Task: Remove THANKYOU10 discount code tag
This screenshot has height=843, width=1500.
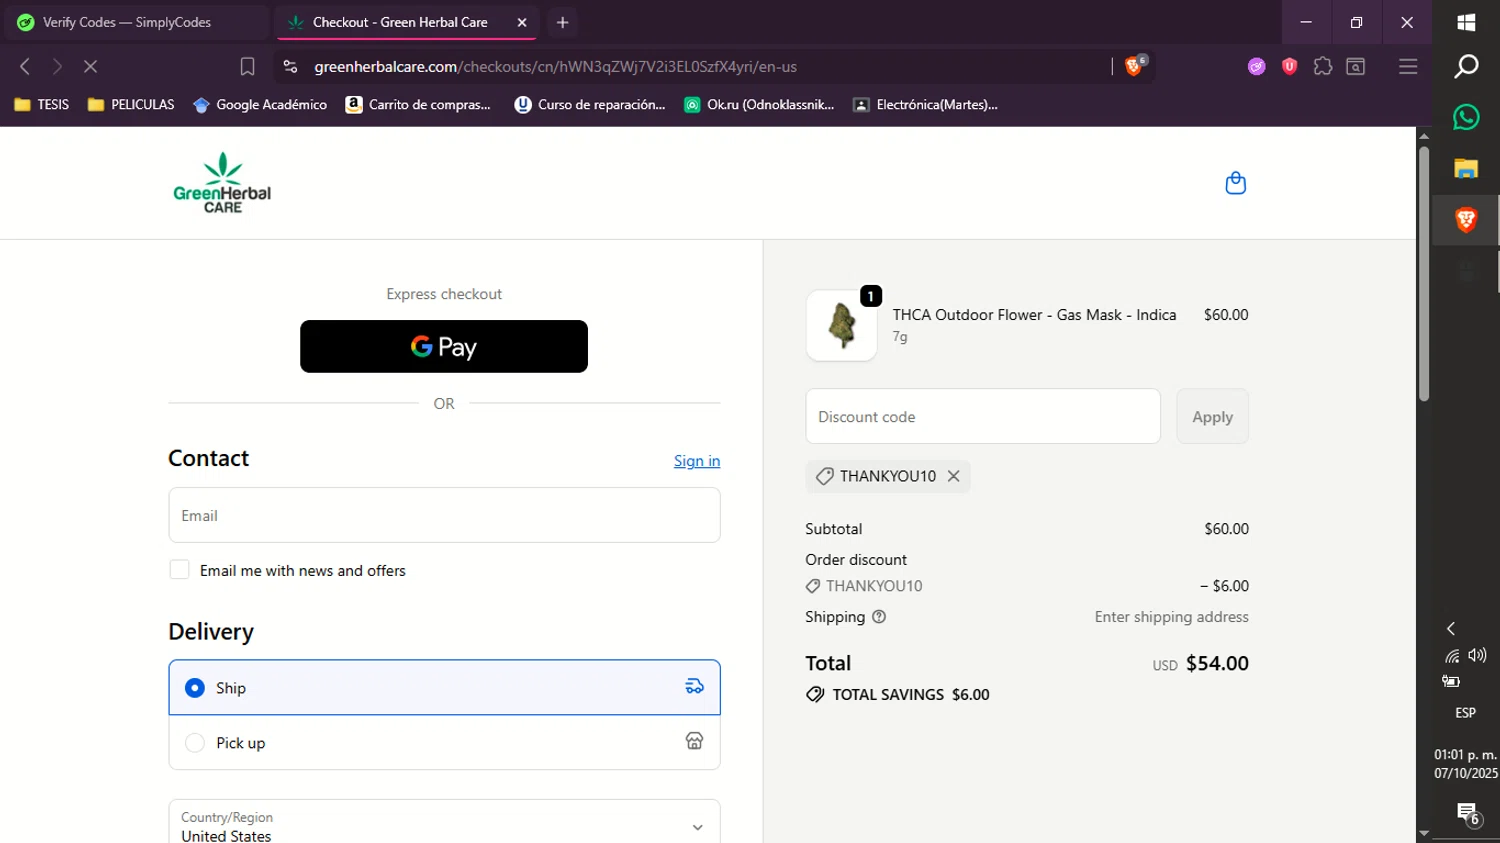Action: (x=954, y=476)
